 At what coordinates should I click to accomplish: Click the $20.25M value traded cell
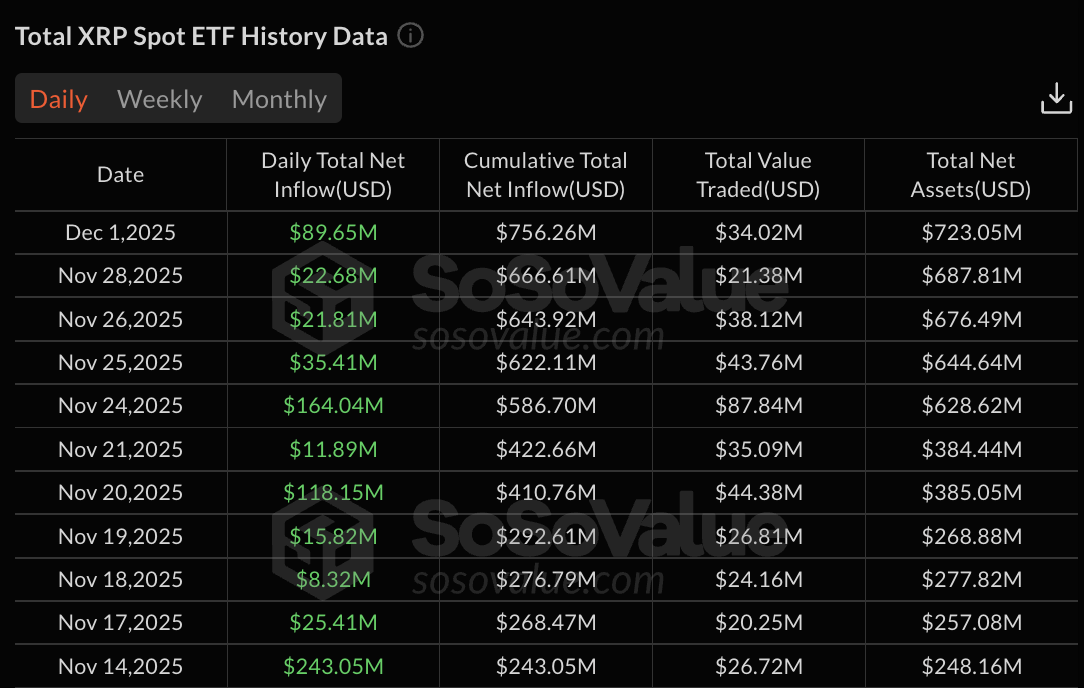(x=758, y=622)
